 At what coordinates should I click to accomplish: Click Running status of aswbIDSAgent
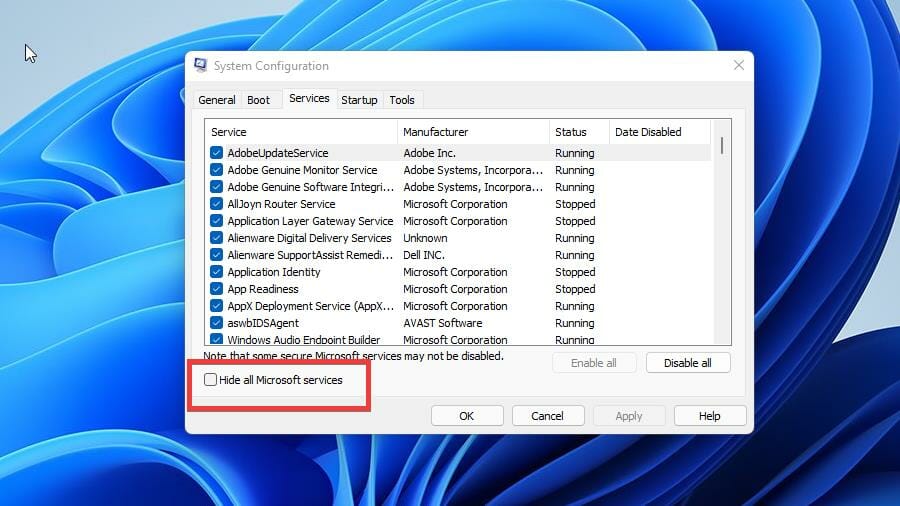pos(575,323)
